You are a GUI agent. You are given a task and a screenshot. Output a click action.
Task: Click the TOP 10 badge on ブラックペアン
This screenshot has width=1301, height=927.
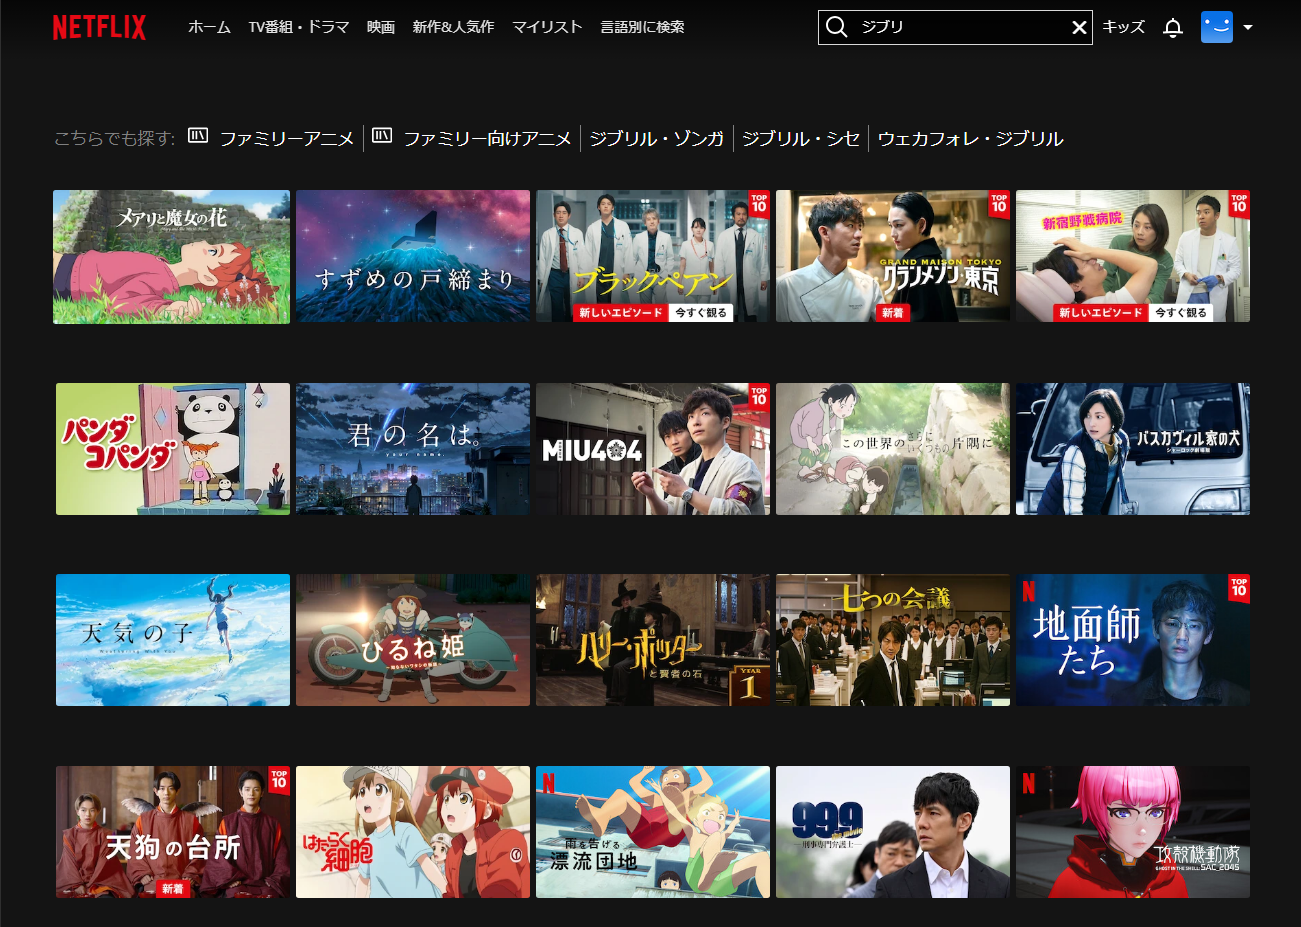pyautogui.click(x=759, y=204)
